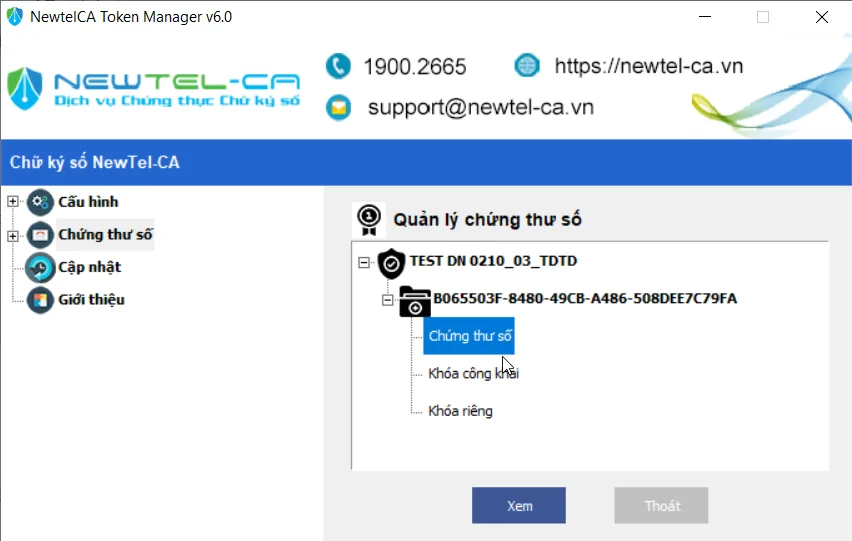Select Khóa công khai entry
The width and height of the screenshot is (852, 541).
473,374
